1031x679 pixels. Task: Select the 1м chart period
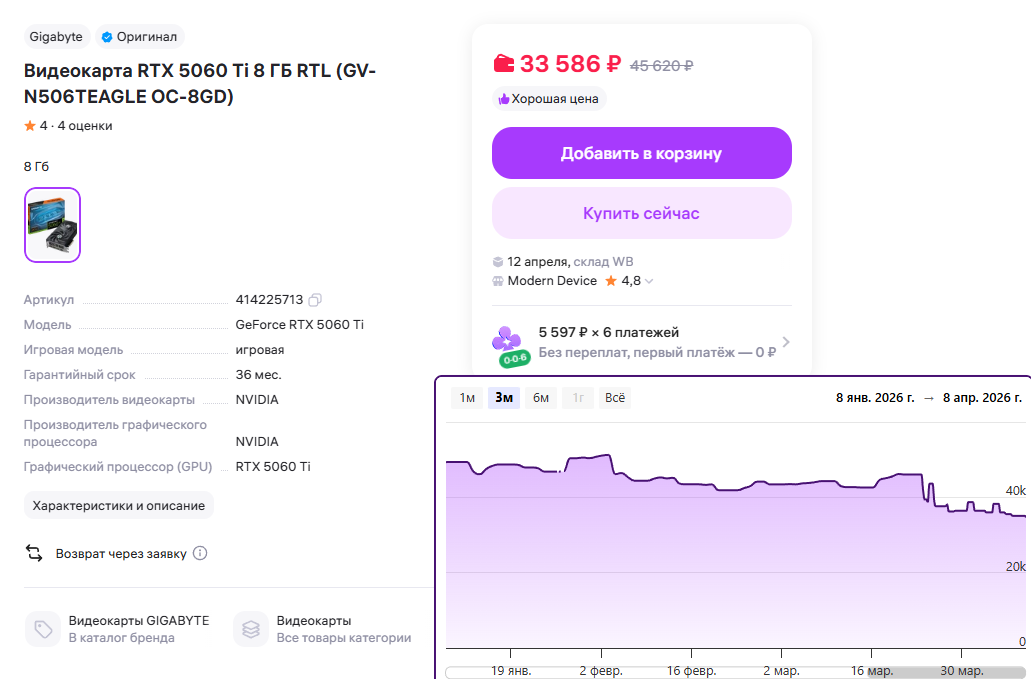pos(467,398)
